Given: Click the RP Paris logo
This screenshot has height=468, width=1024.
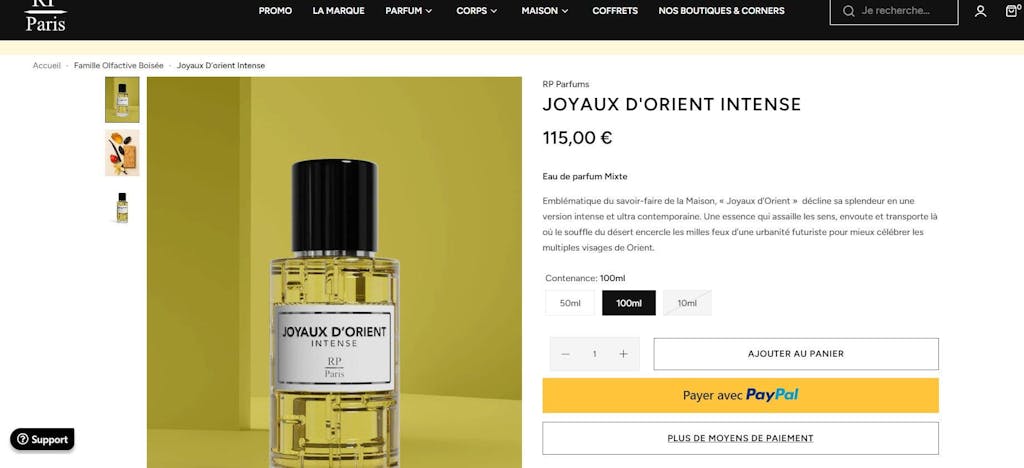Looking at the screenshot, I should point(46,16).
